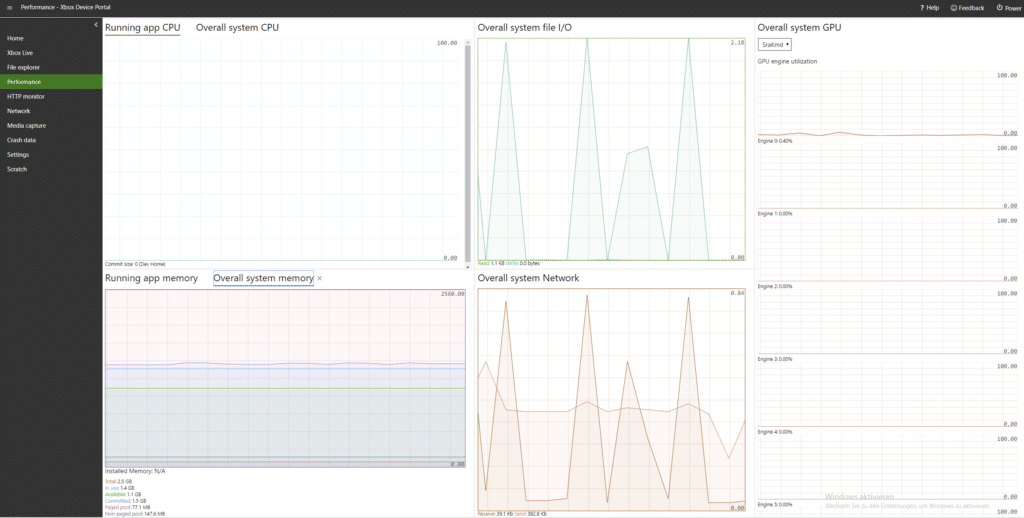The height and width of the screenshot is (518, 1024).
Task: Collapse the sidebar with the chevron arrow
Action: [x=96, y=25]
